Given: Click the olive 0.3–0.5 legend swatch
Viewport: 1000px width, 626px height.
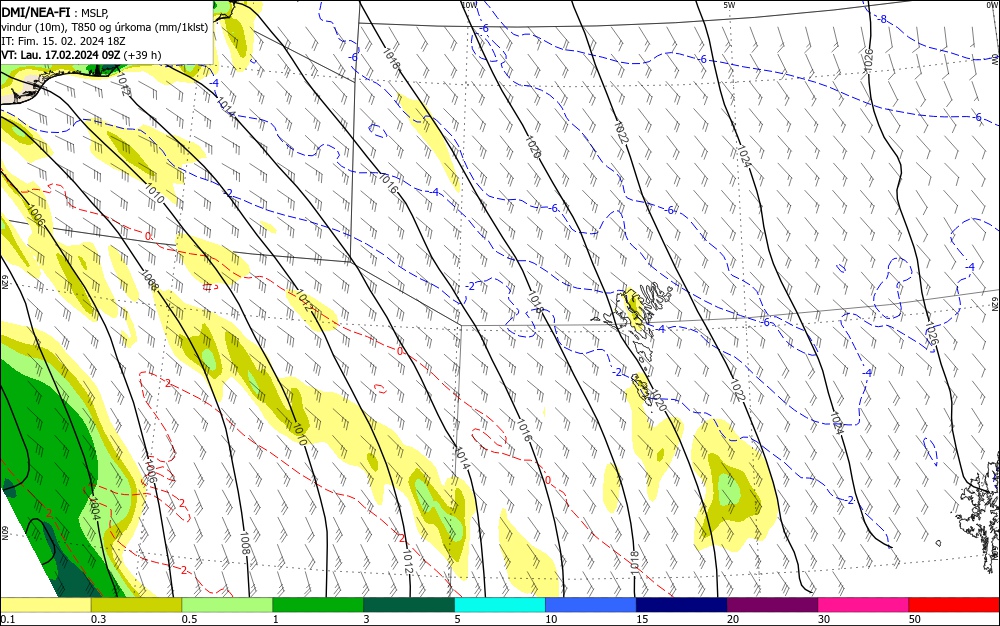Looking at the screenshot, I should [x=136, y=605].
